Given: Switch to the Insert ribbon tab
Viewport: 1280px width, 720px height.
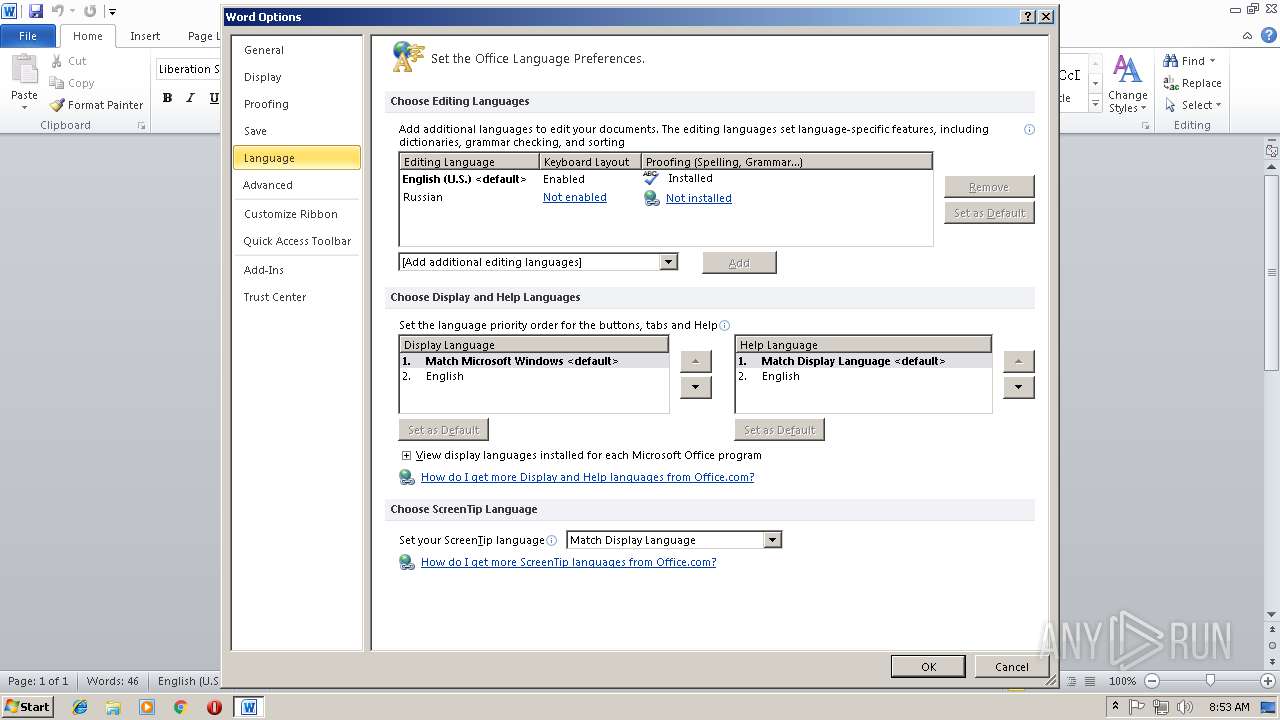Looking at the screenshot, I should [x=145, y=36].
